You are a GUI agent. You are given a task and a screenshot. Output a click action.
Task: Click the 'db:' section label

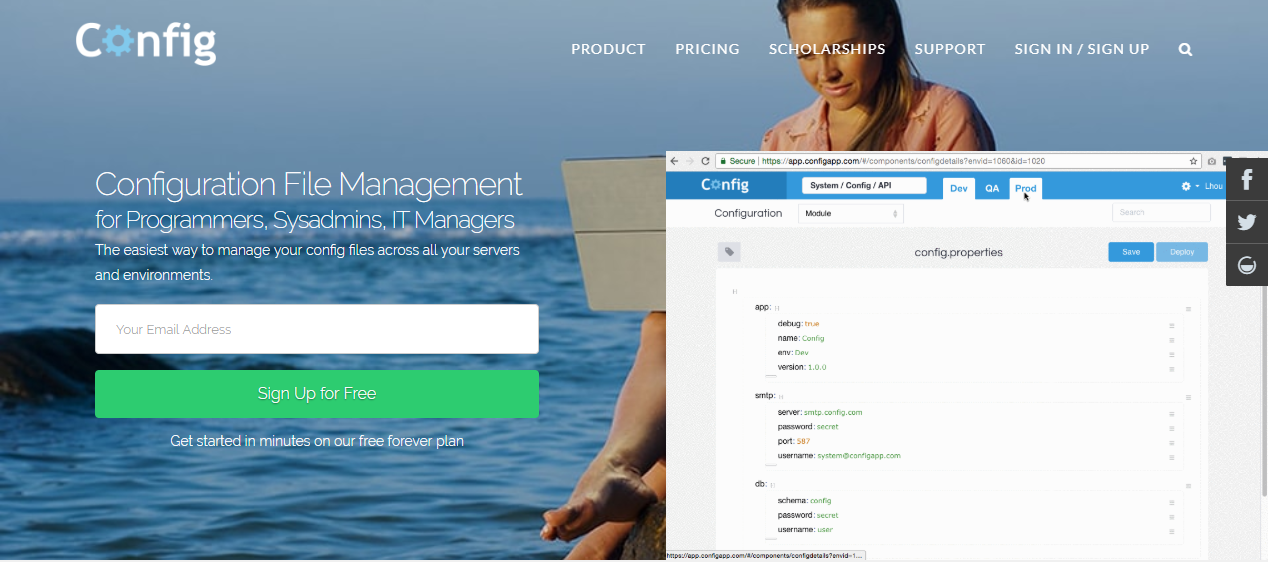(760, 484)
